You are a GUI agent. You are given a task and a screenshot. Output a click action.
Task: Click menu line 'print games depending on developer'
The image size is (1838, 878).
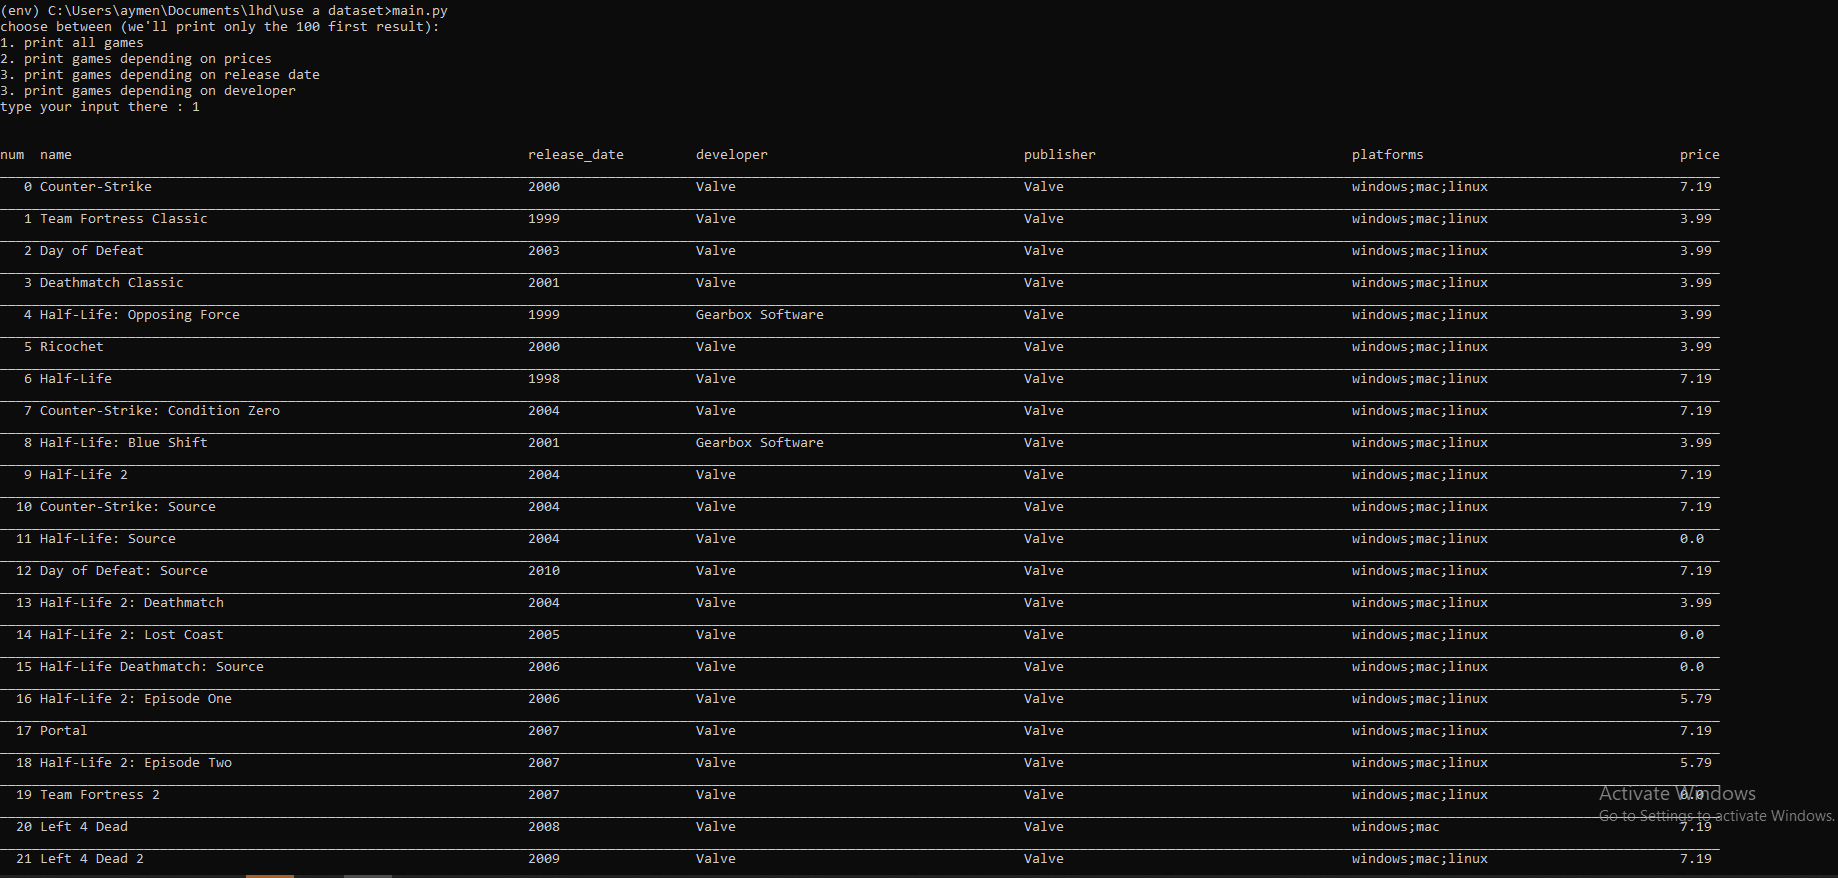coord(148,91)
